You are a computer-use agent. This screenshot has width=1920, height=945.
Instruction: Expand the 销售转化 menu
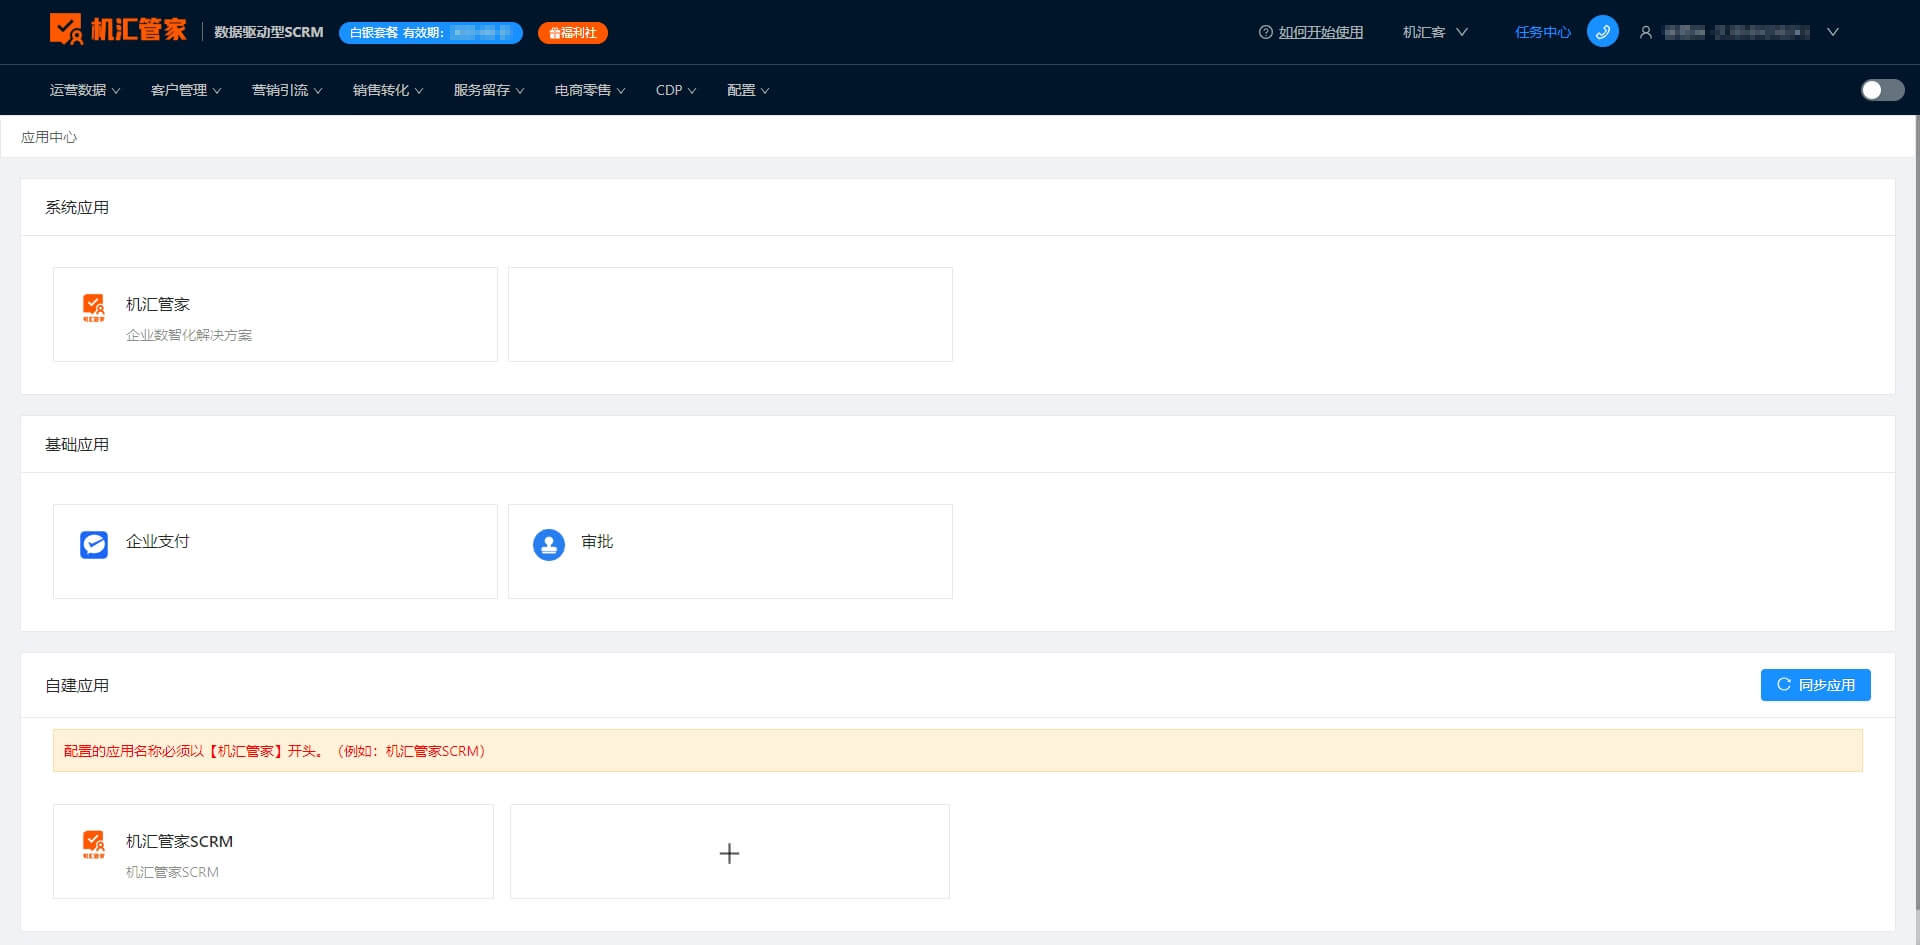point(388,90)
